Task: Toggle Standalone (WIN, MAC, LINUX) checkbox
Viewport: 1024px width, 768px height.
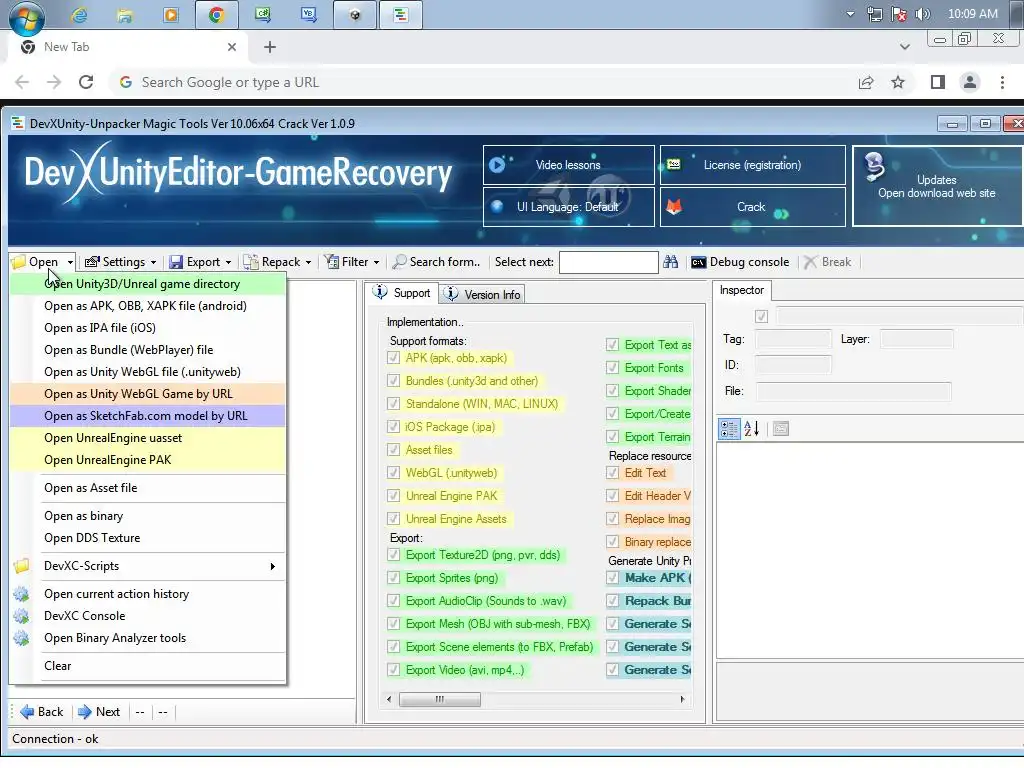Action: tap(393, 404)
